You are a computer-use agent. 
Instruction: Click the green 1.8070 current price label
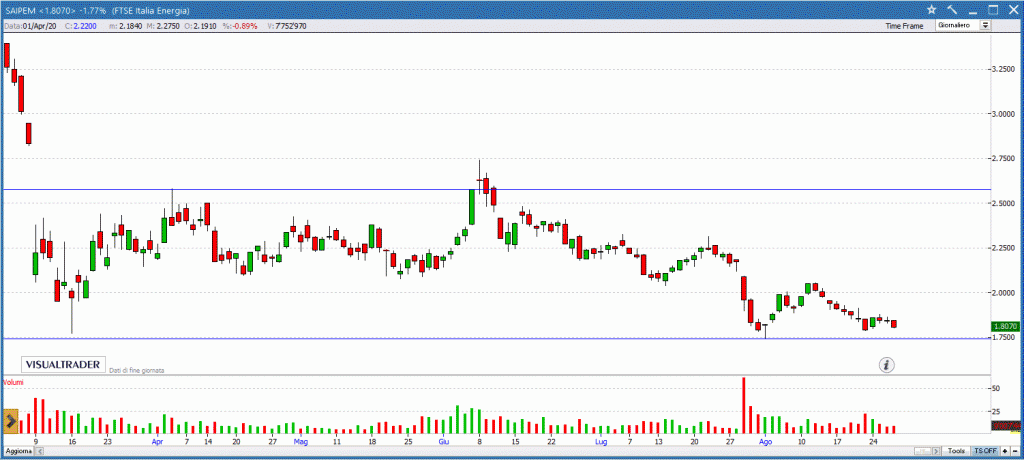click(1006, 326)
